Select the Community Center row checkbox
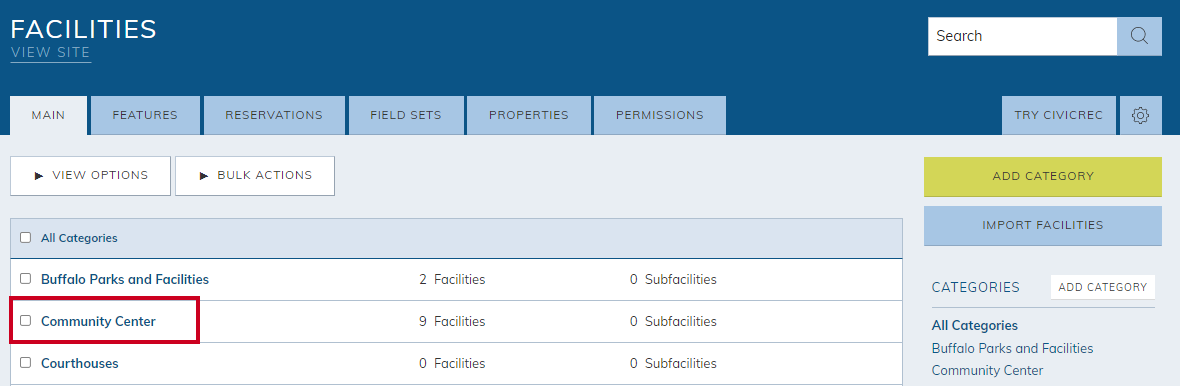The width and height of the screenshot is (1180, 386). tap(26, 321)
